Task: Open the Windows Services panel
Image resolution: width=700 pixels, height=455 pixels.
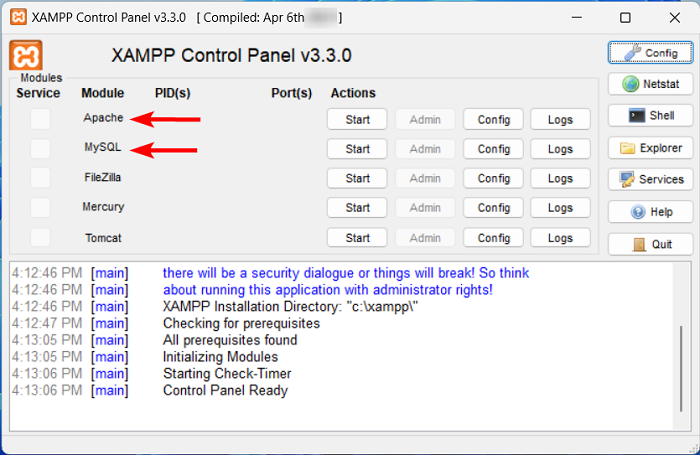Action: (650, 179)
